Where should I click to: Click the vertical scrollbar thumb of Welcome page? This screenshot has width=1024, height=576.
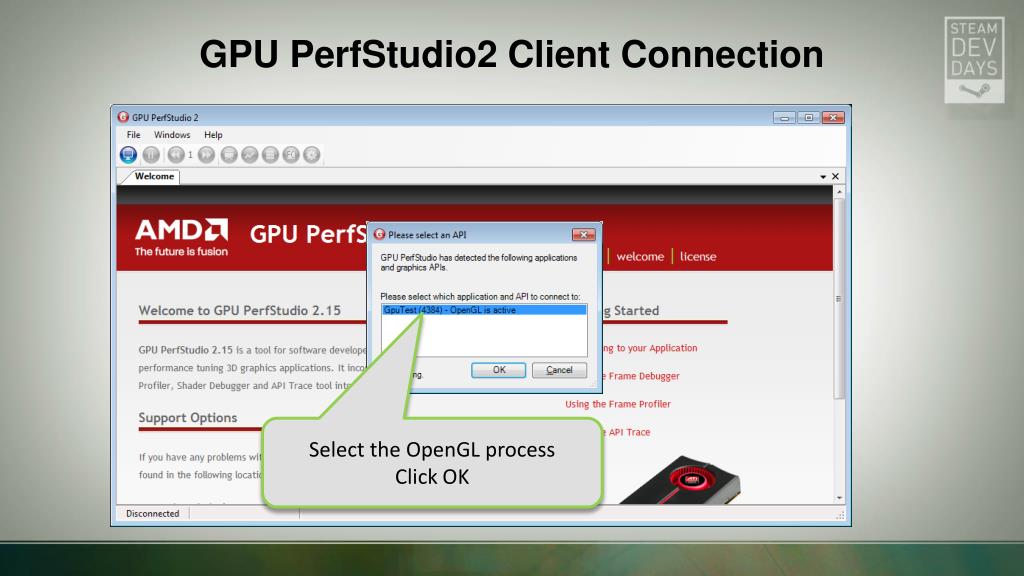[x=839, y=298]
